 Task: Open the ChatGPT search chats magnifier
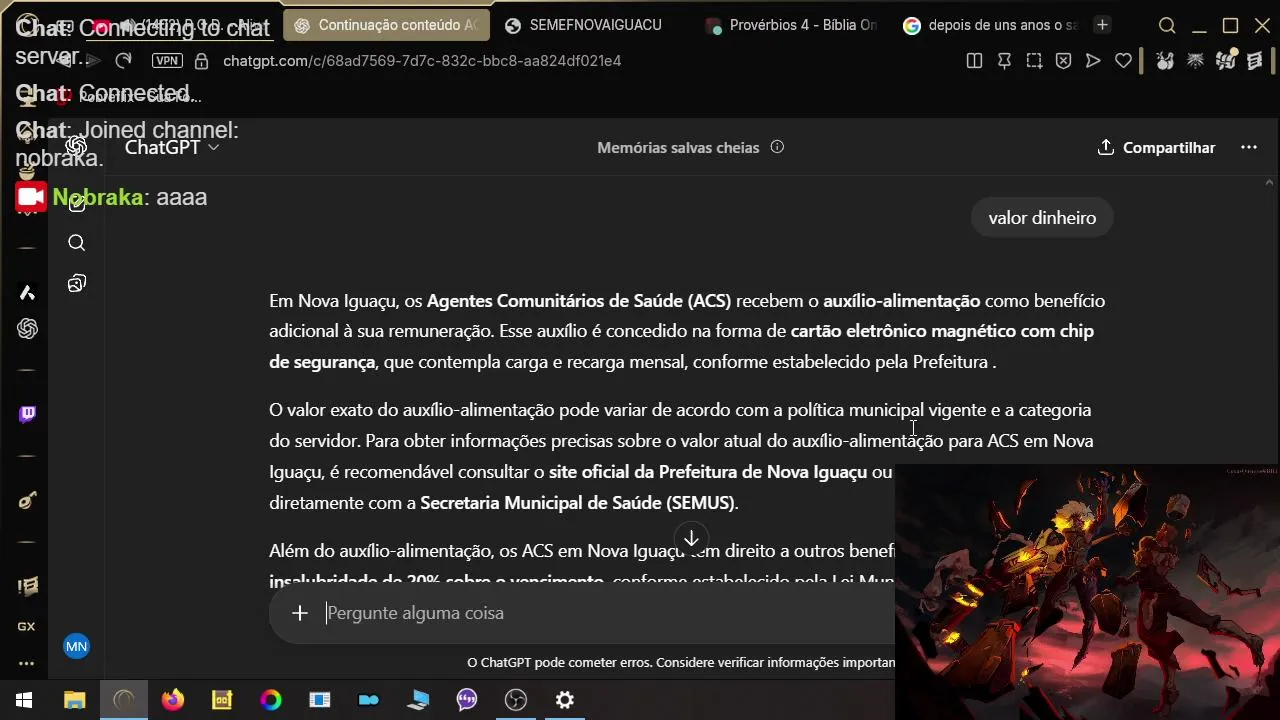tap(77, 243)
